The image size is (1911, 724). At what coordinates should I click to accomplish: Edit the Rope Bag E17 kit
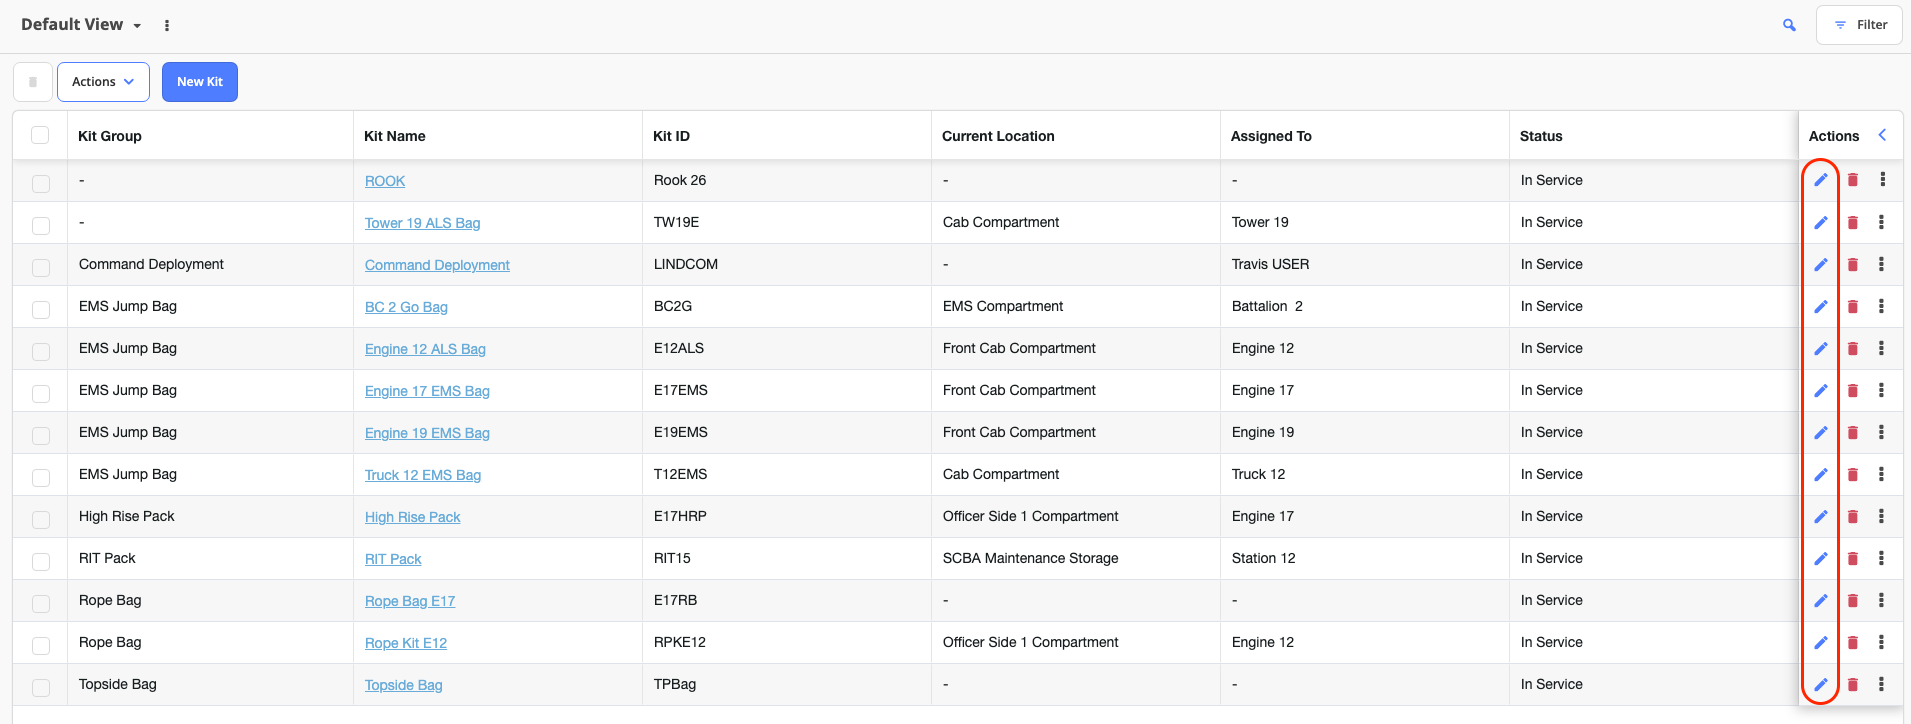(x=1821, y=600)
